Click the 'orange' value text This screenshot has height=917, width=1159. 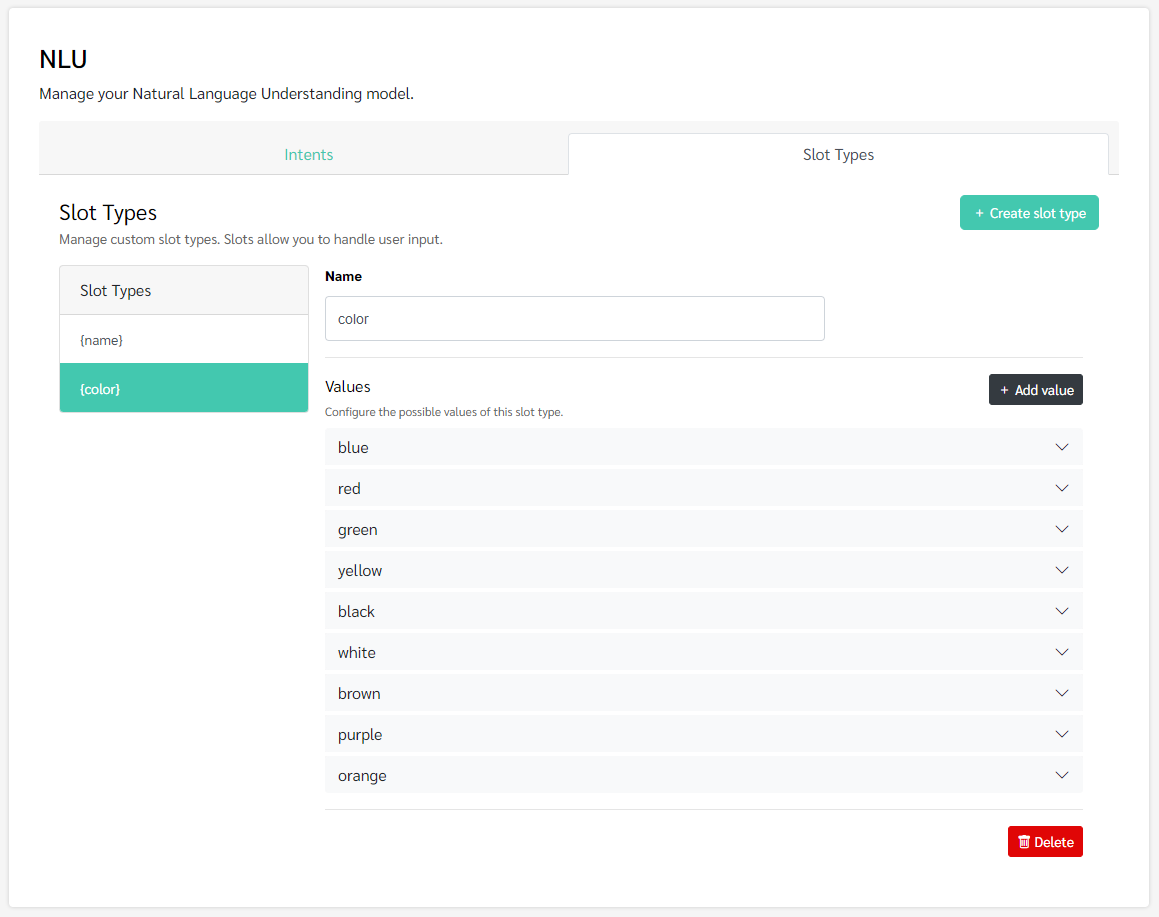point(362,776)
